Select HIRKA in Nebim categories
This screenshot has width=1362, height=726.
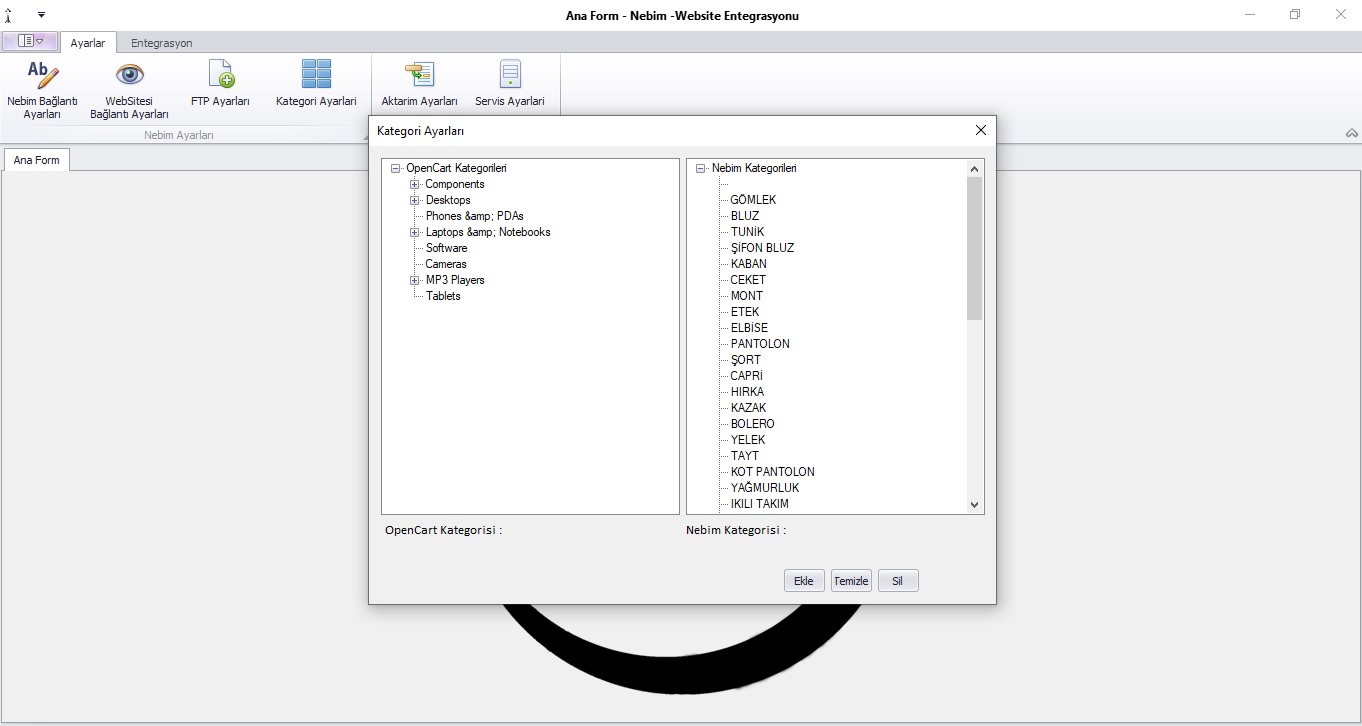coord(747,392)
